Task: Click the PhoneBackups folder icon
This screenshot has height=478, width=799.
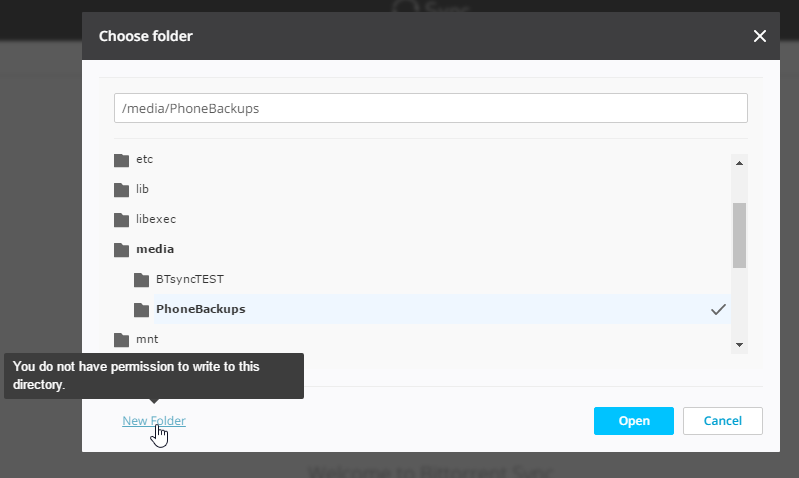Action: point(141,309)
